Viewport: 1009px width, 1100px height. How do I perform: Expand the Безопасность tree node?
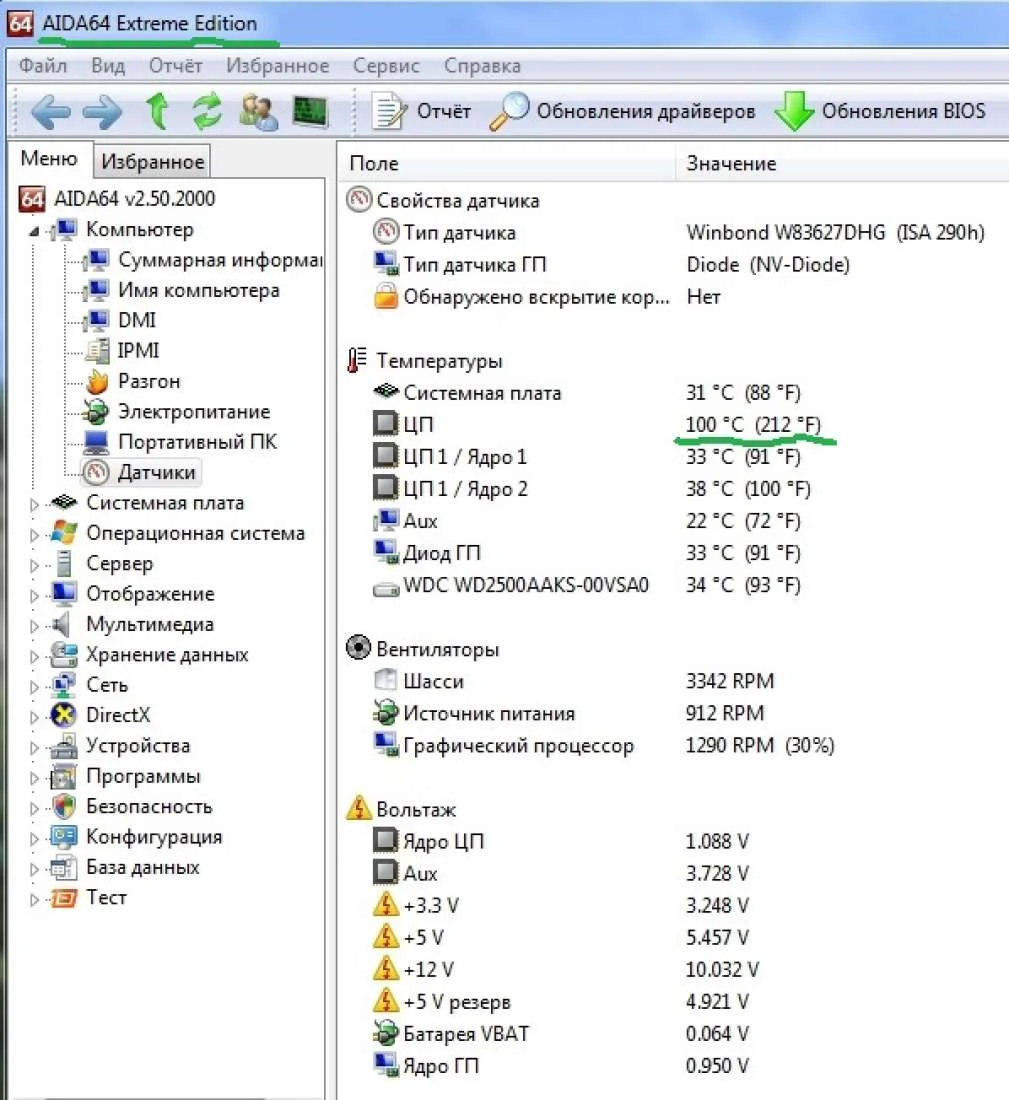click(34, 807)
